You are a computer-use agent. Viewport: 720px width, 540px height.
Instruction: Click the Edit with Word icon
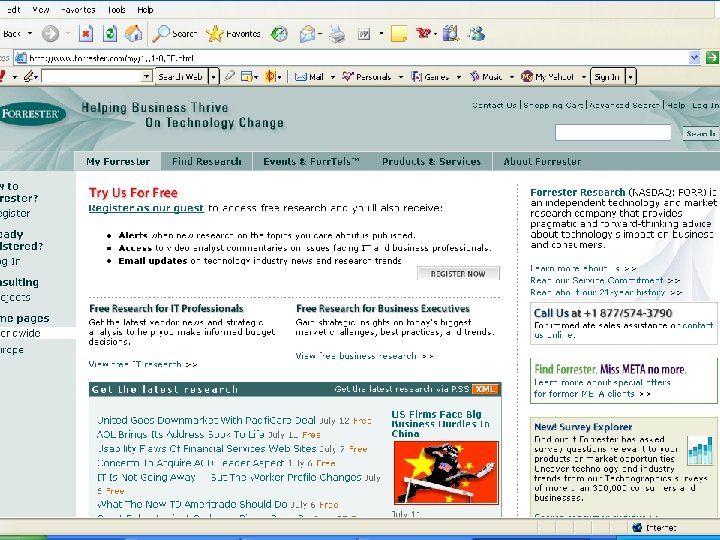point(364,34)
